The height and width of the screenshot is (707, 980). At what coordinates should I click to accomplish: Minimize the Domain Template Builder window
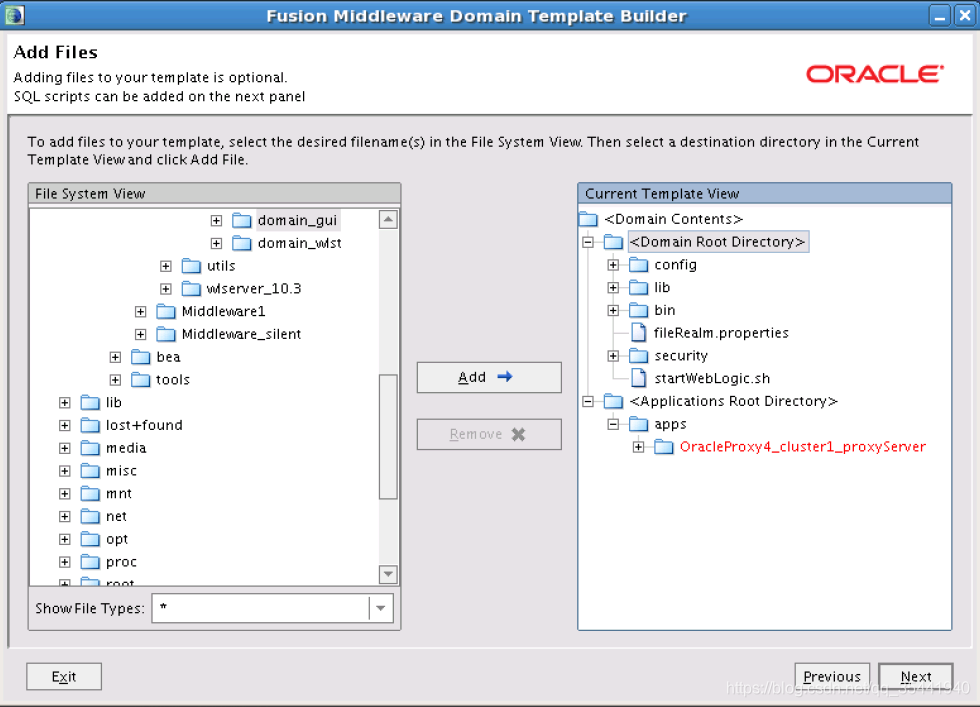pyautogui.click(x=939, y=16)
